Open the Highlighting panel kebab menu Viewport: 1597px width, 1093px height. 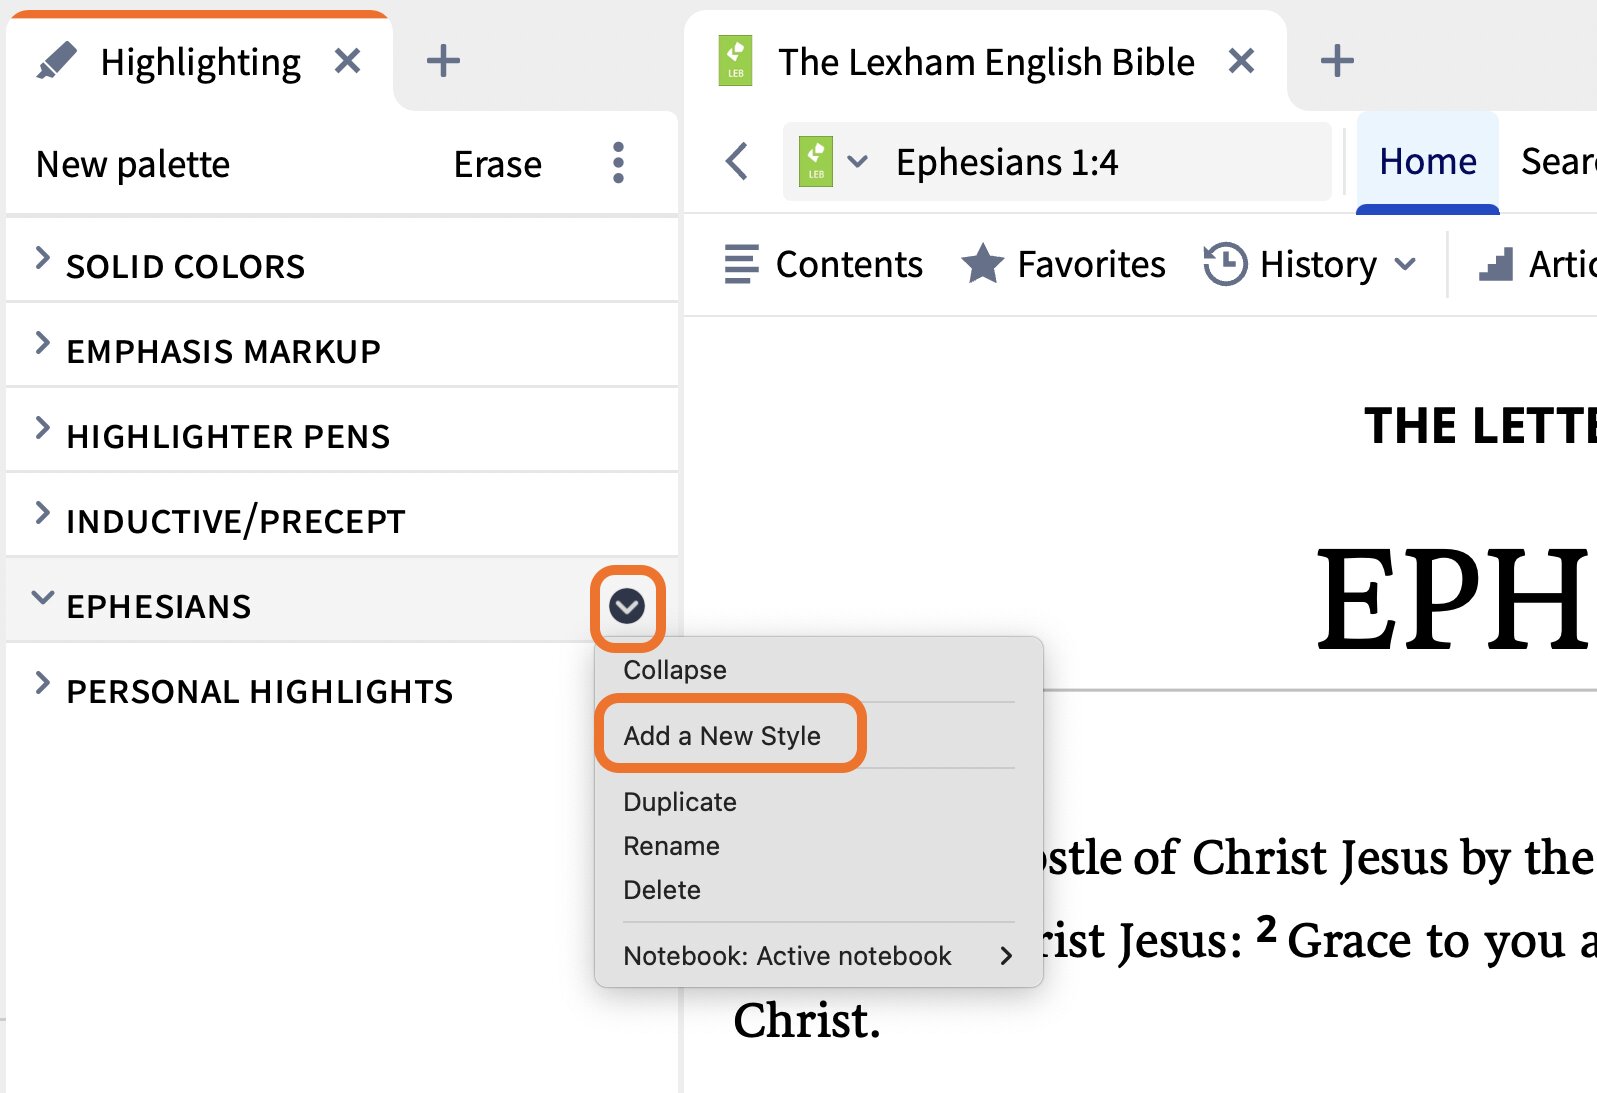tap(618, 163)
